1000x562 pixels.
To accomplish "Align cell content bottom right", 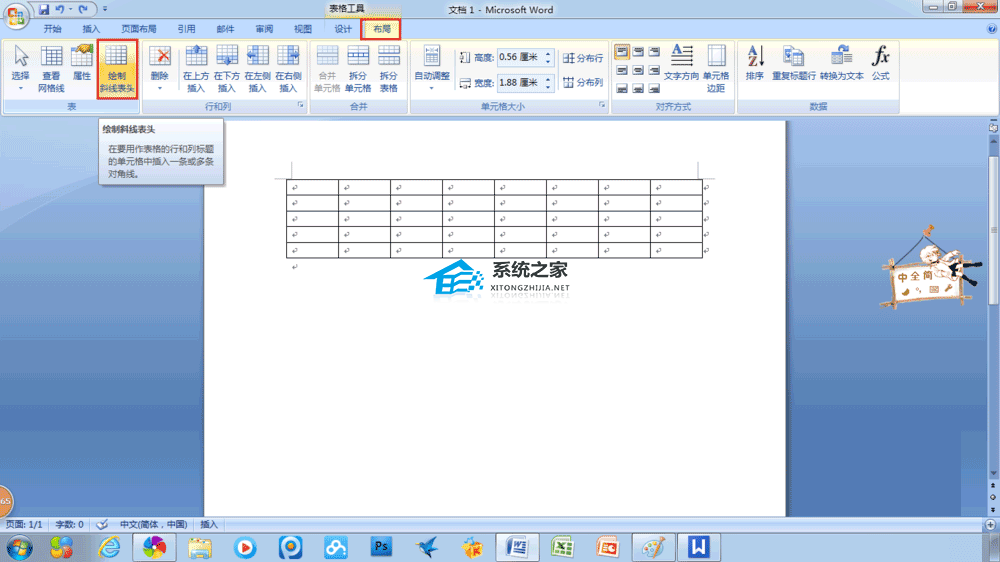I will (654, 88).
